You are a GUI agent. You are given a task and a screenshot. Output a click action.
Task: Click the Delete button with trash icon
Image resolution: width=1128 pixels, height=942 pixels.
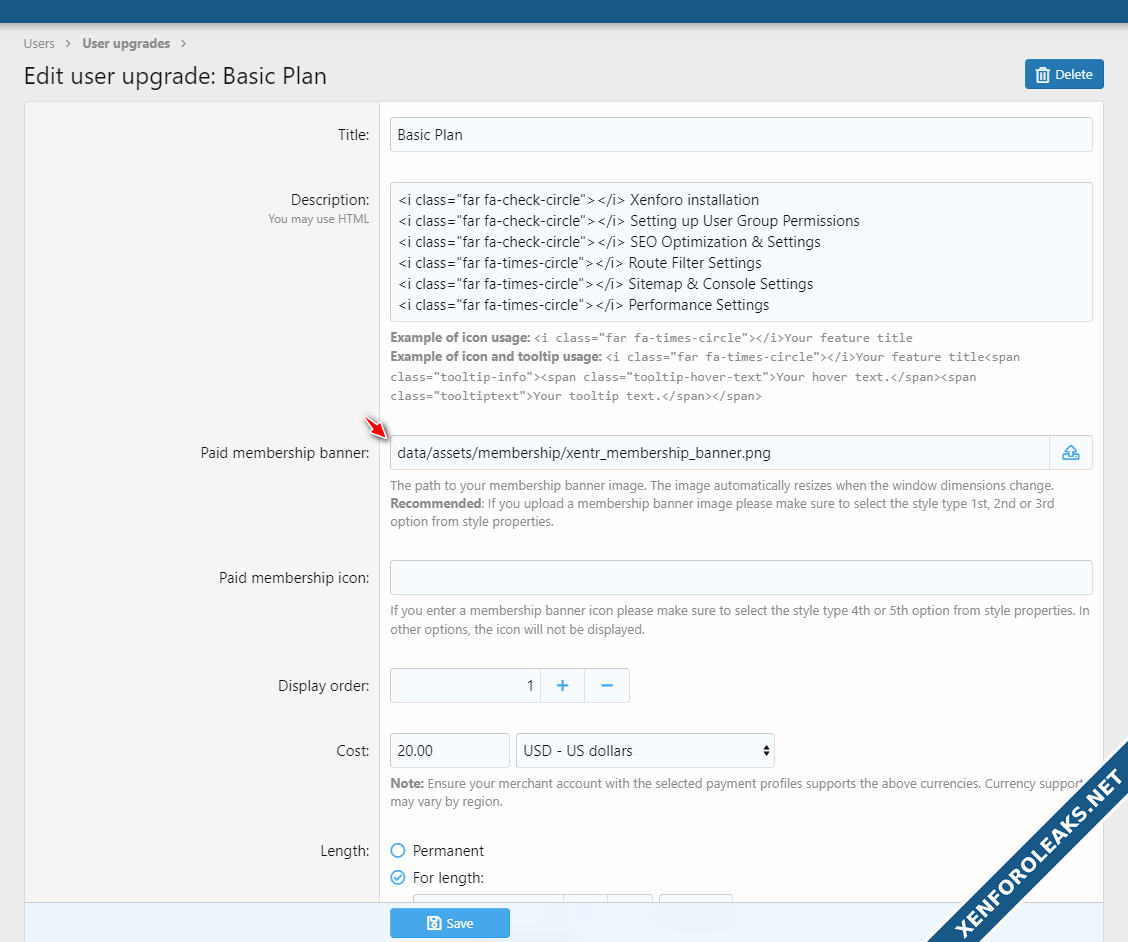click(x=1064, y=74)
